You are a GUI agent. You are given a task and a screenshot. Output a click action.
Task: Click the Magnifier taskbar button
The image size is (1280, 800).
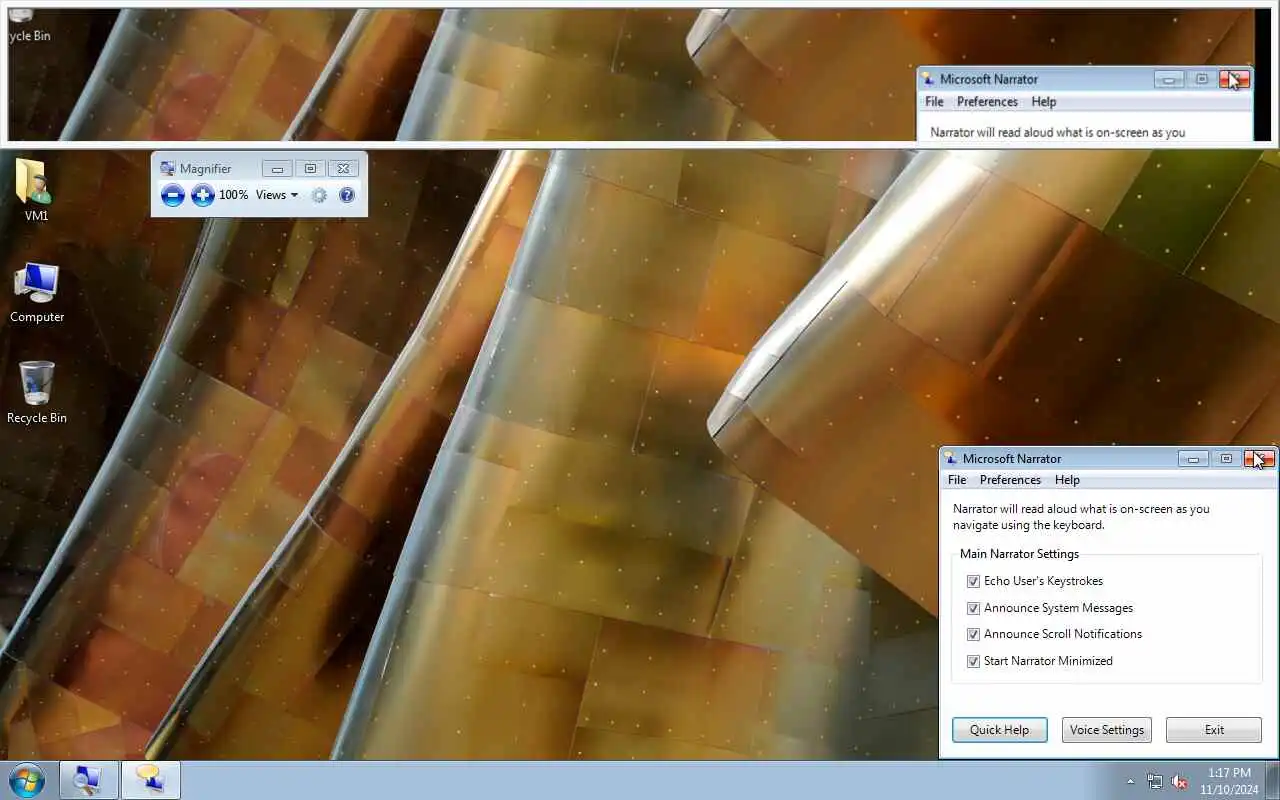coord(89,780)
